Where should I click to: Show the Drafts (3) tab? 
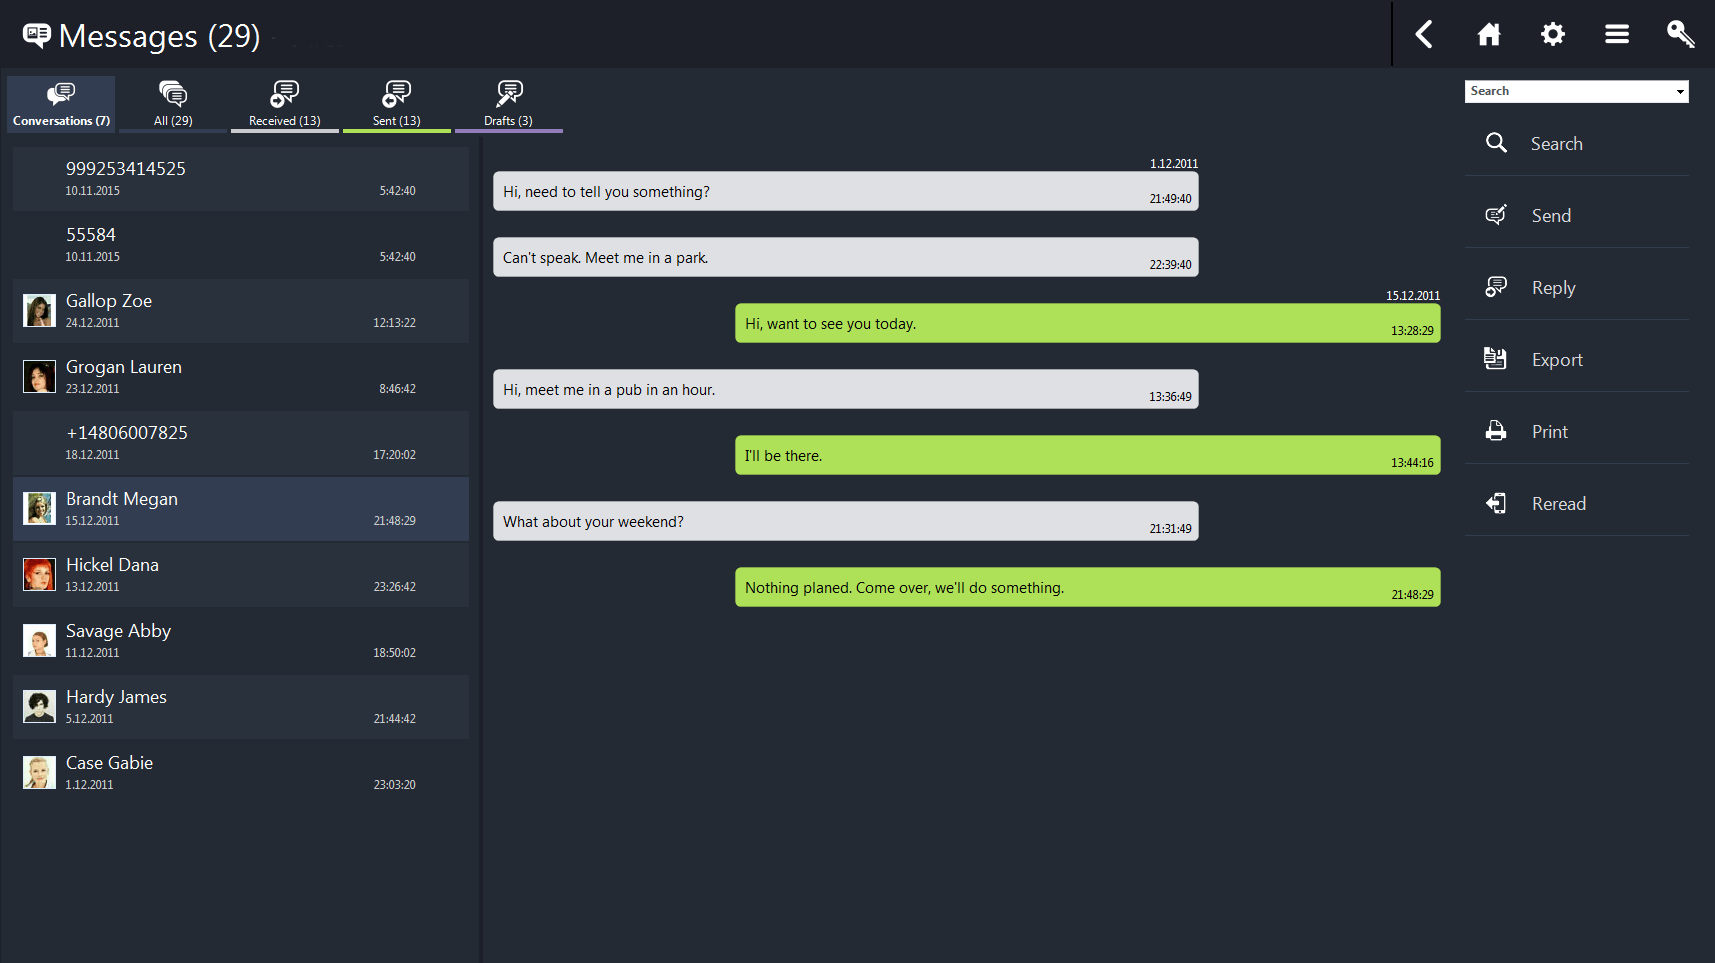pyautogui.click(x=508, y=104)
